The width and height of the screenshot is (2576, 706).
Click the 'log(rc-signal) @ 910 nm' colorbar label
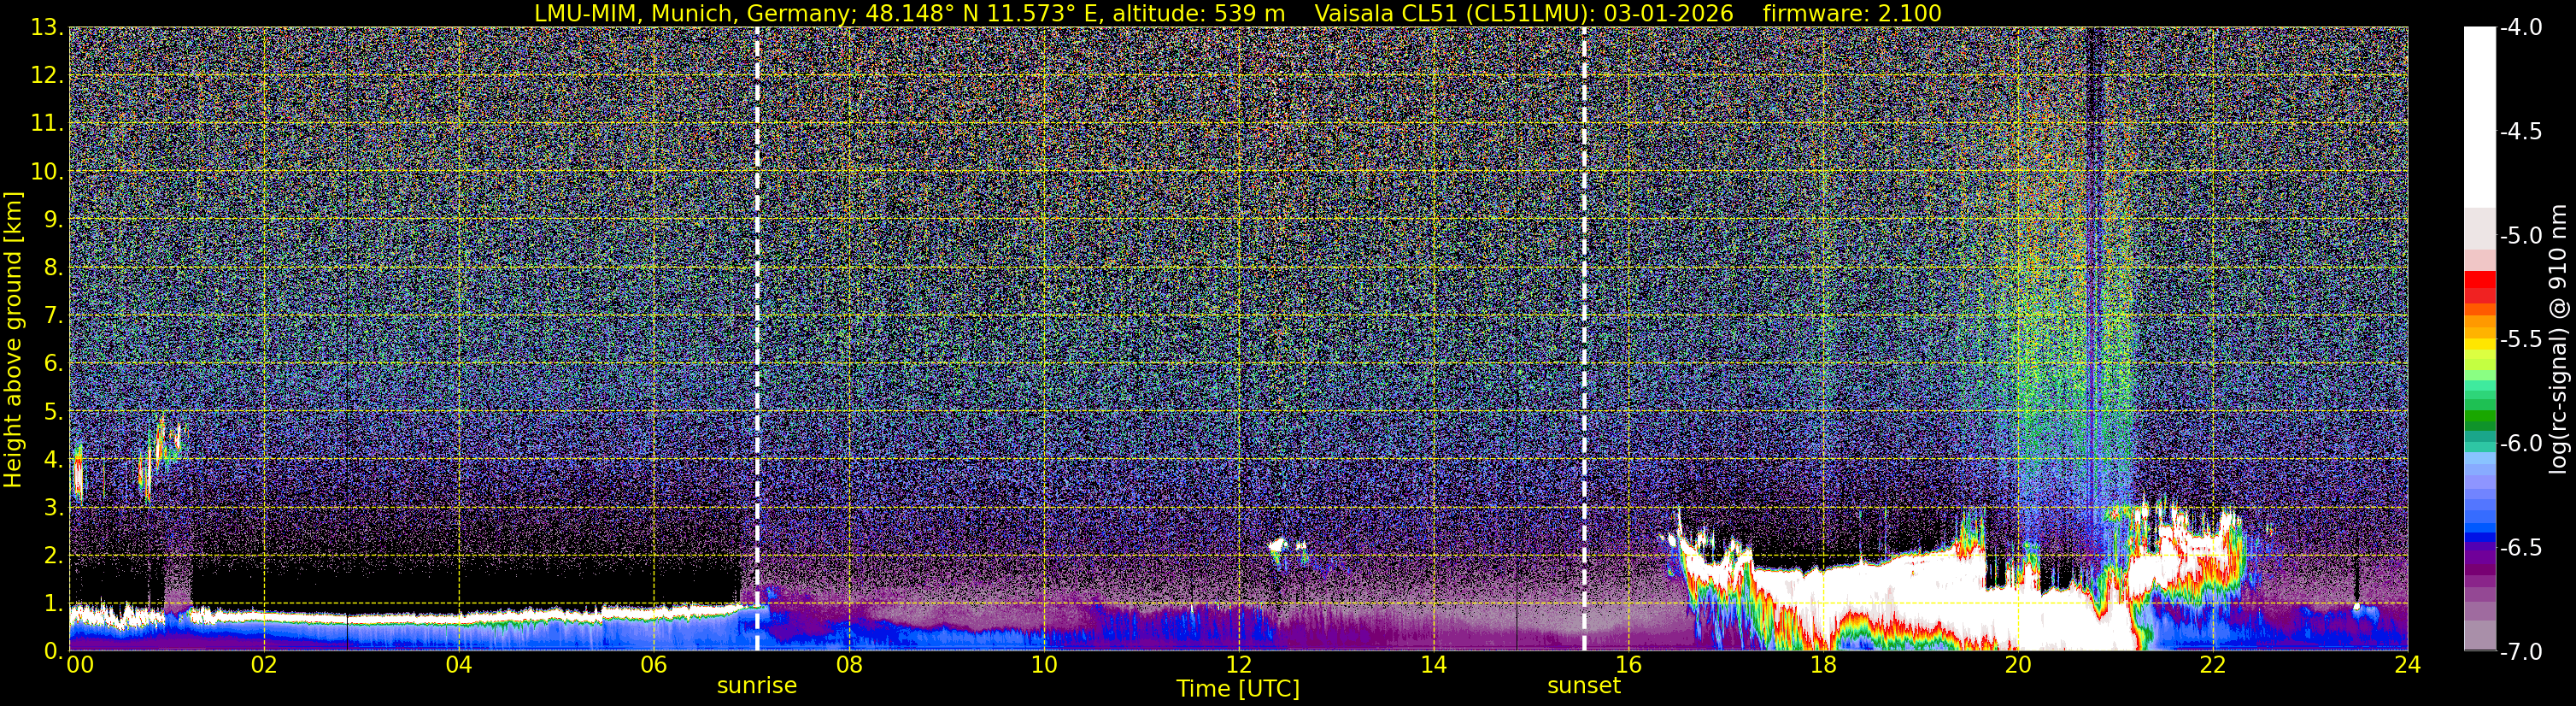click(x=2558, y=339)
